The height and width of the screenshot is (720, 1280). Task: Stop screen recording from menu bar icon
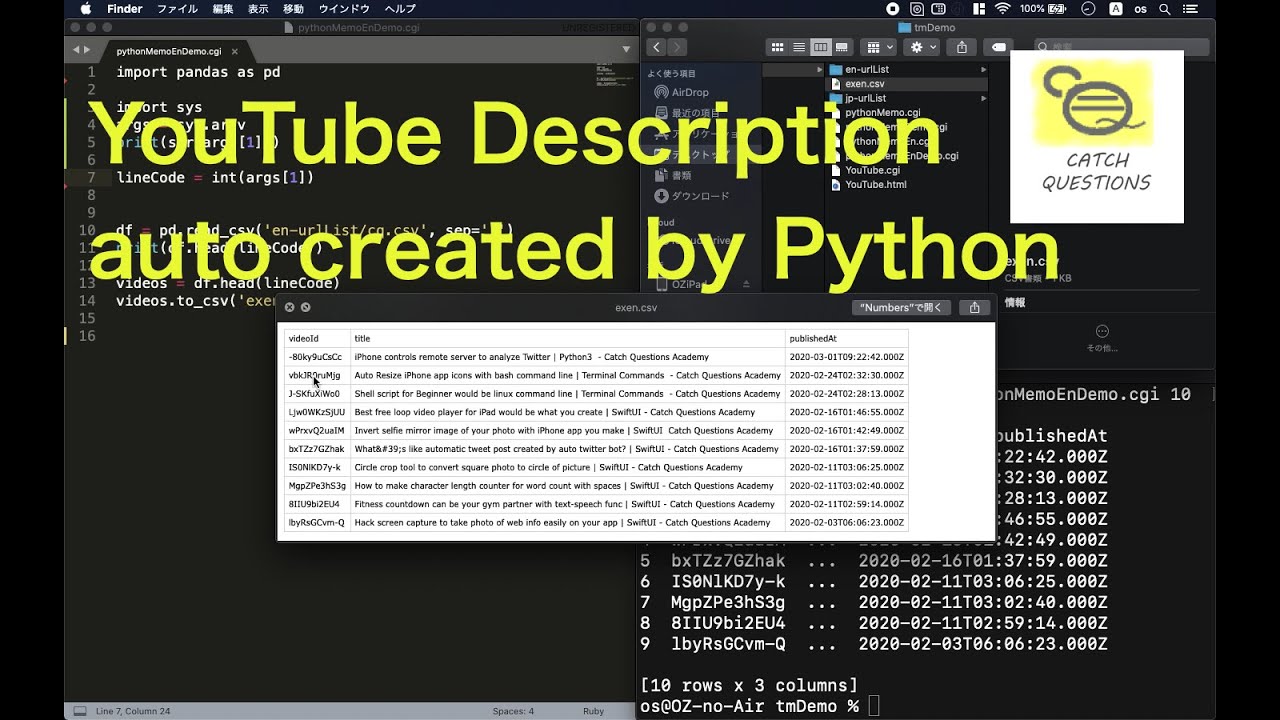[893, 9]
